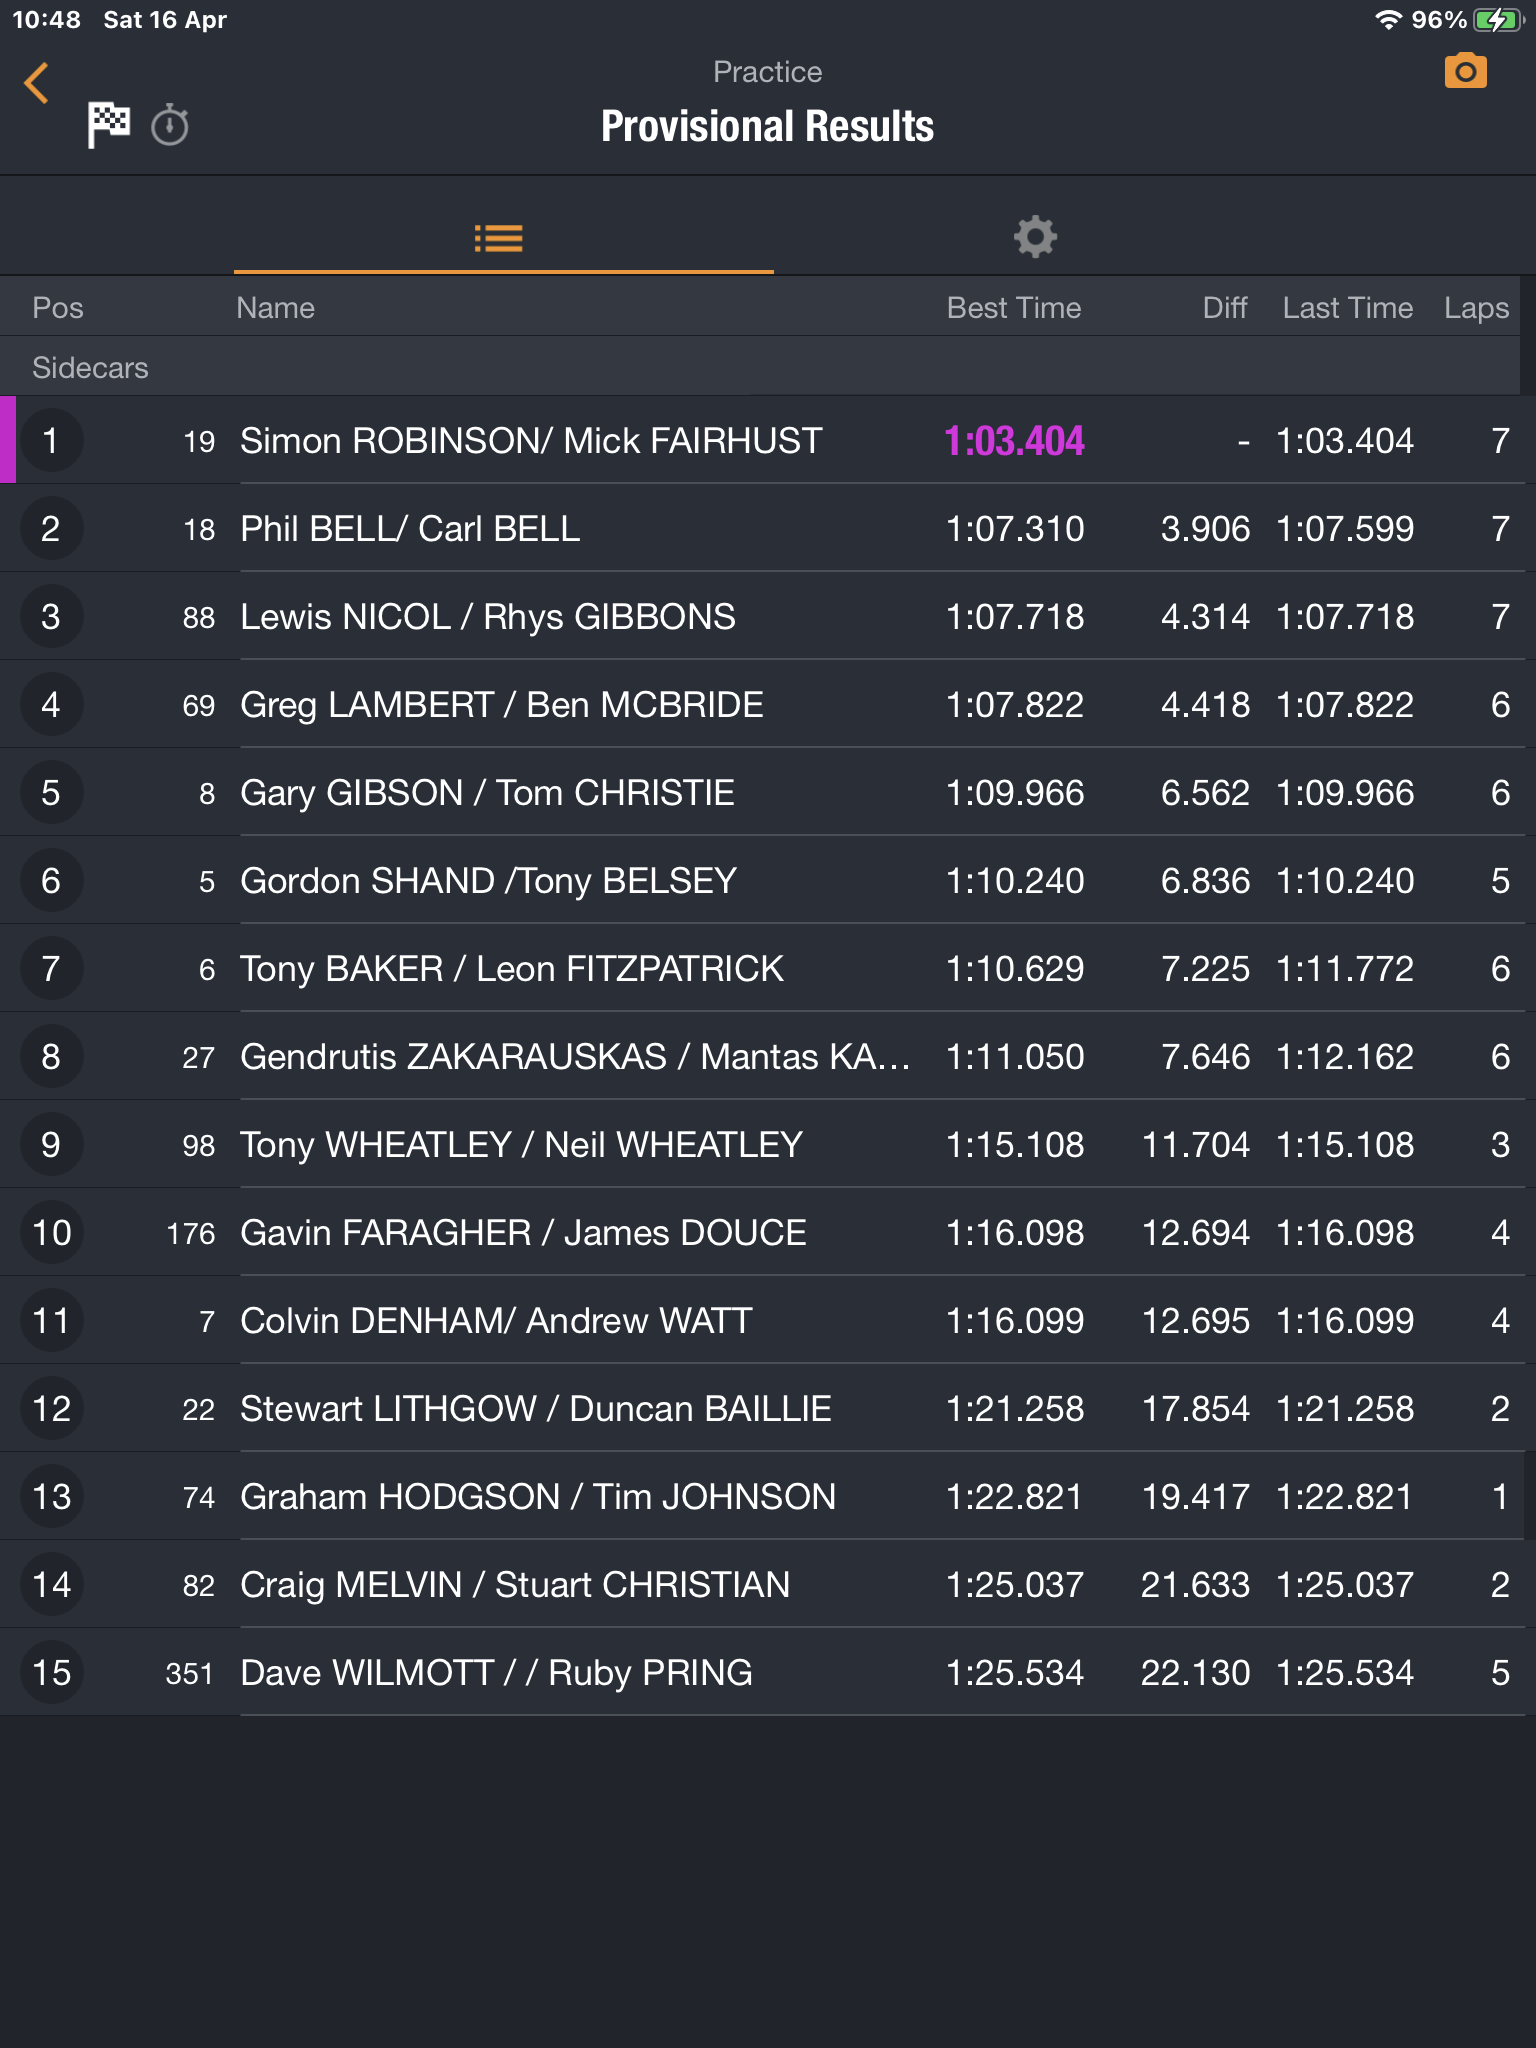This screenshot has height=2048, width=1536.
Task: Tap the stopwatch icon
Action: point(170,126)
